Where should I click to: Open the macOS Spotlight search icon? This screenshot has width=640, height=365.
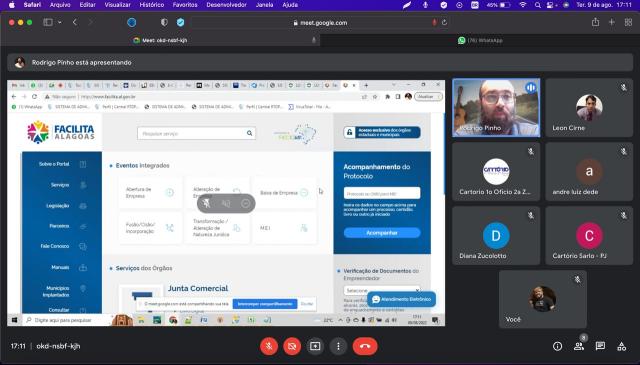point(538,5)
